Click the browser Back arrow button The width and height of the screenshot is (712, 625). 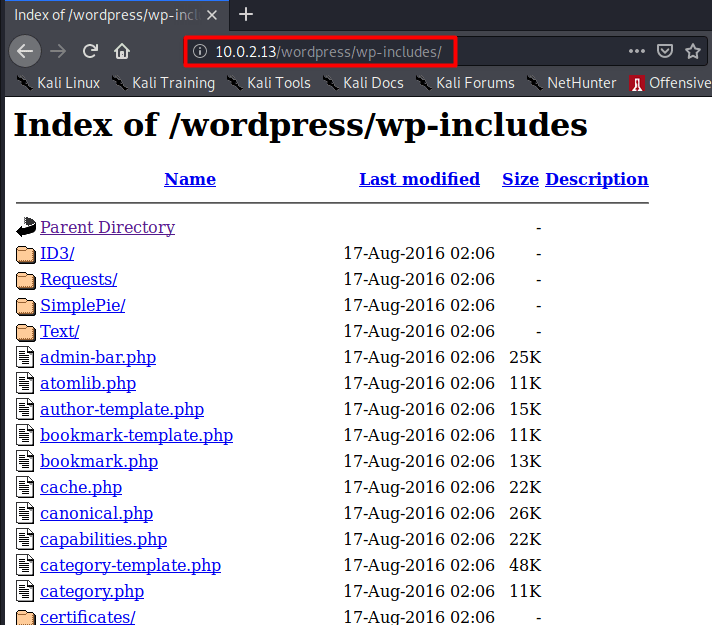coord(26,51)
